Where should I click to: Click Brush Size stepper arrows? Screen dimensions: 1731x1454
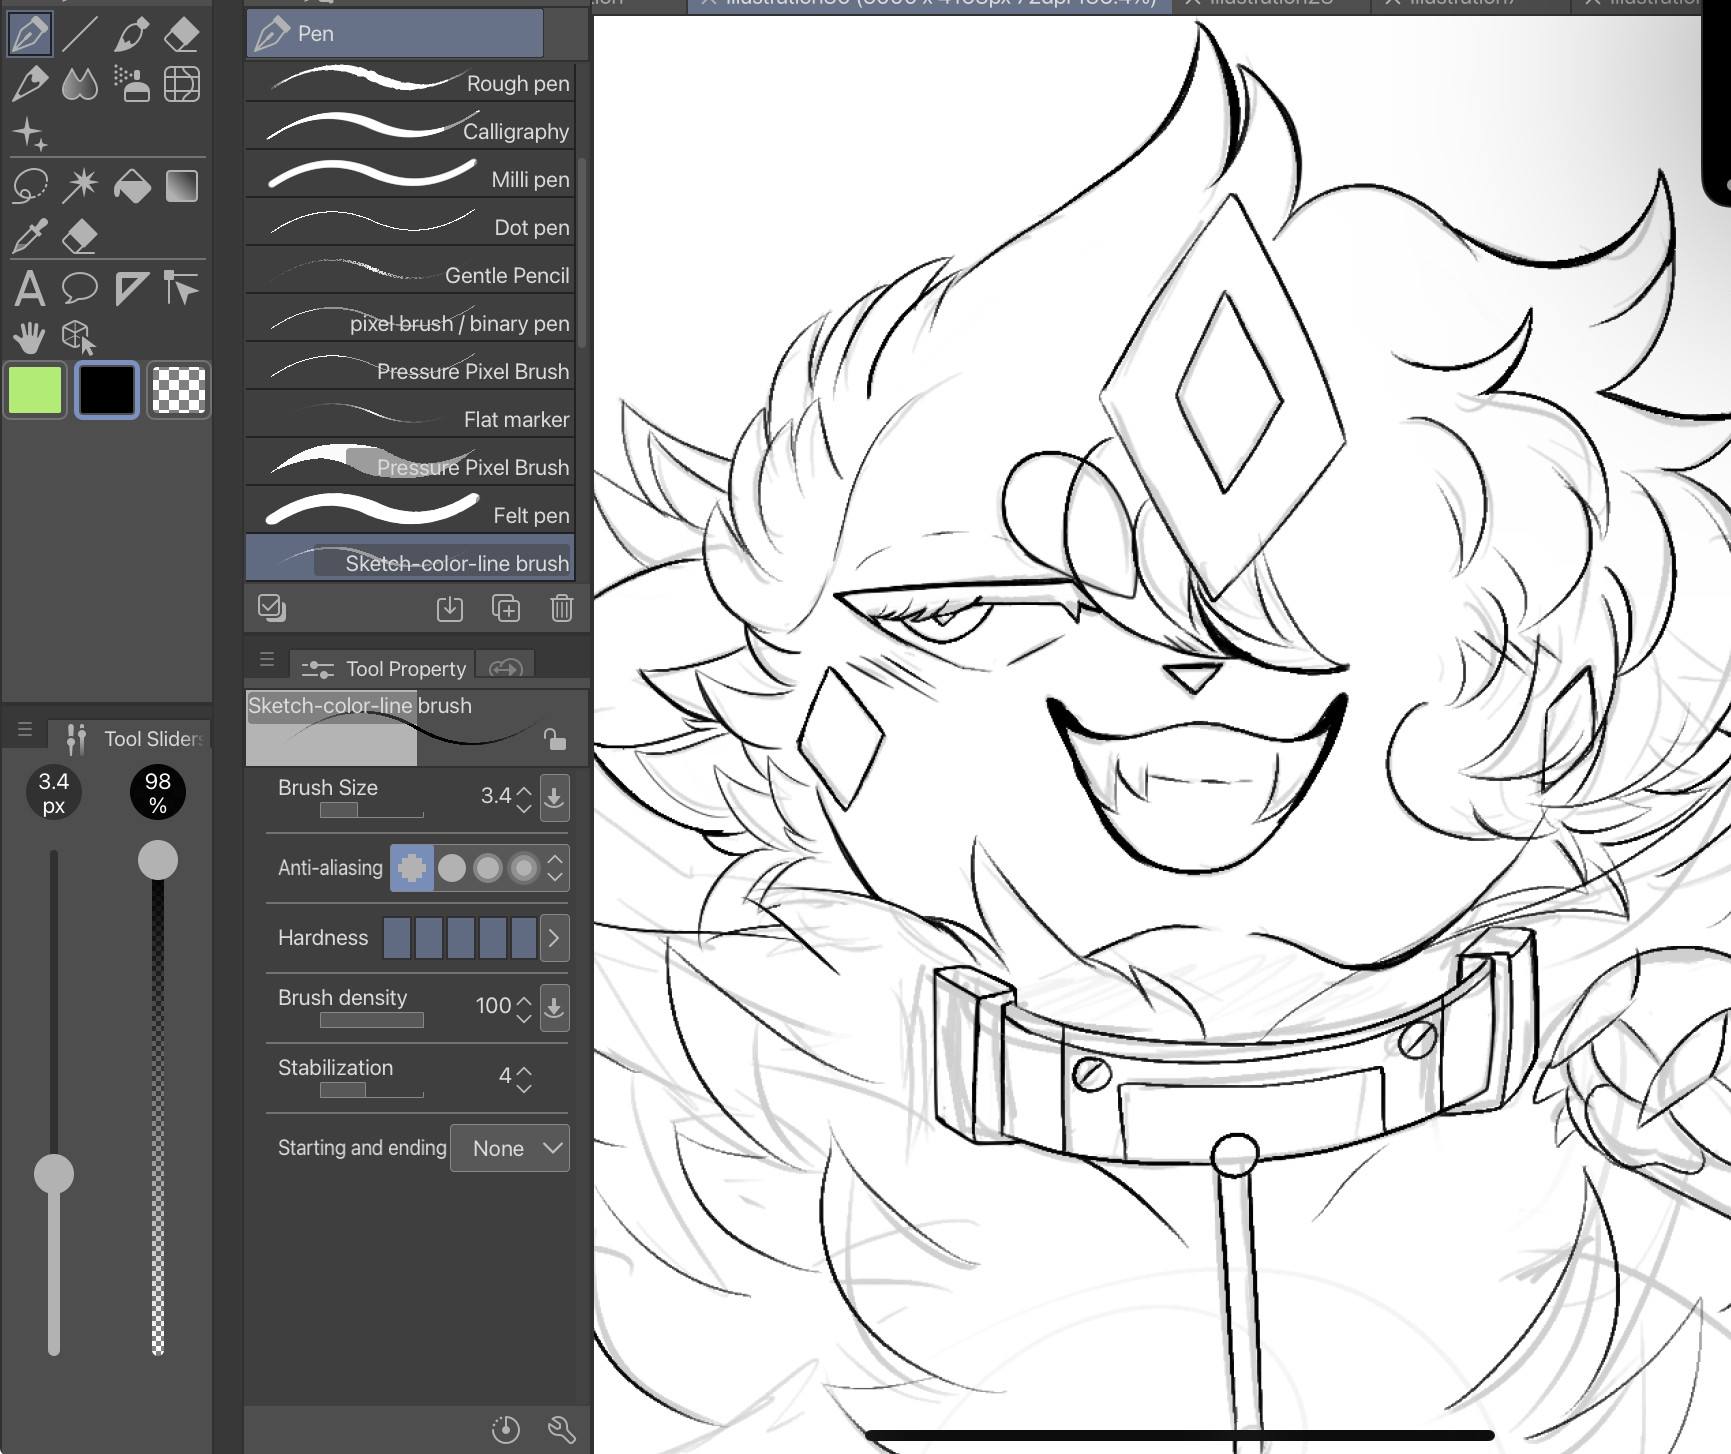pyautogui.click(x=524, y=799)
